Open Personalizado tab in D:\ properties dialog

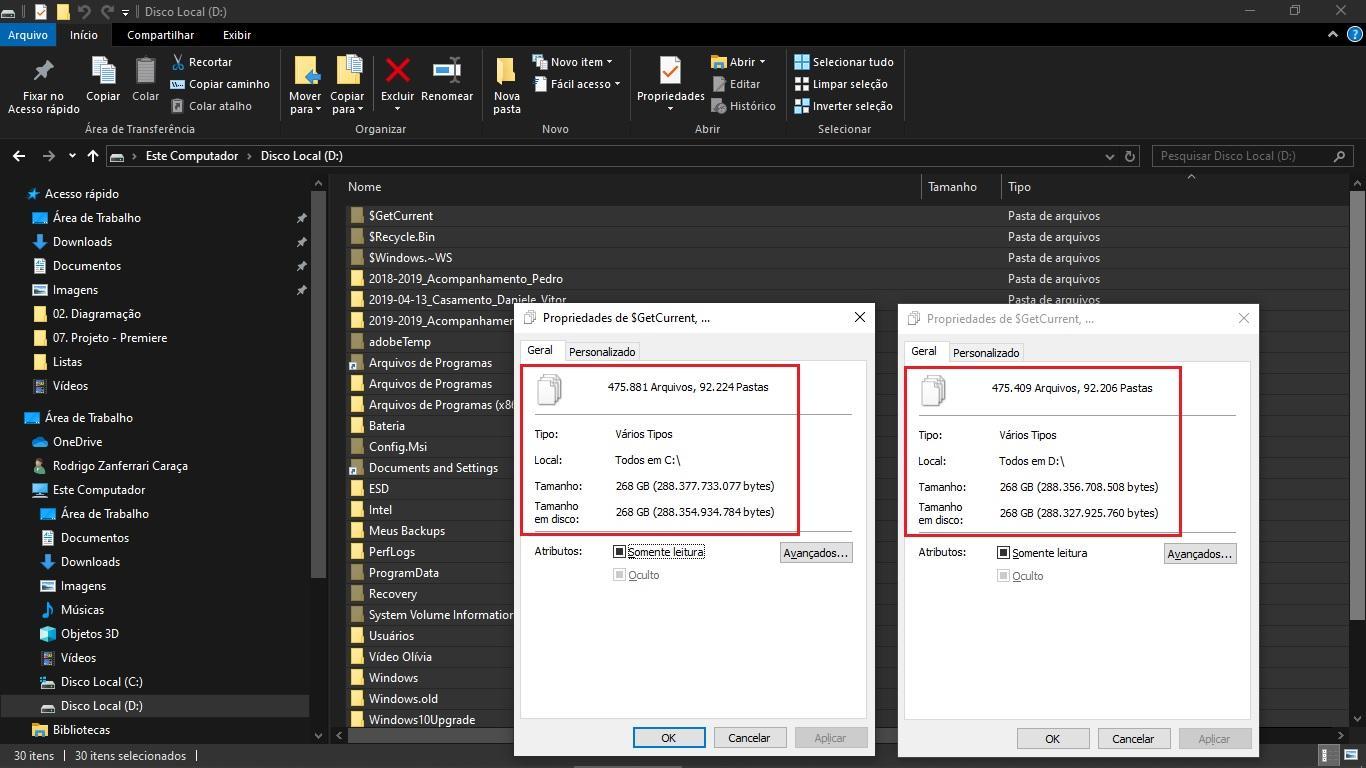986,353
